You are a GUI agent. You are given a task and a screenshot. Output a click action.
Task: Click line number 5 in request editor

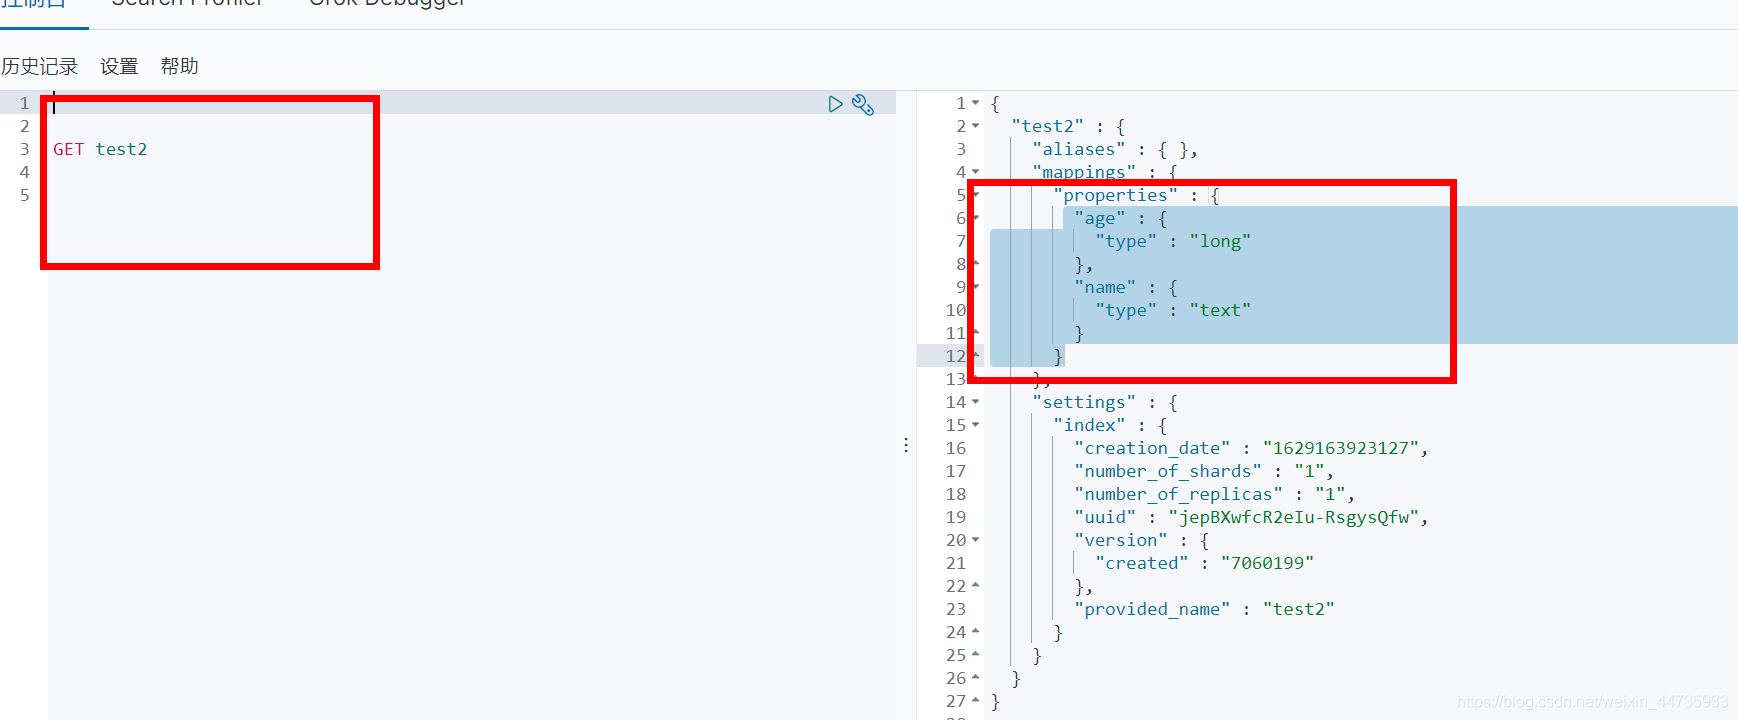[x=25, y=195]
